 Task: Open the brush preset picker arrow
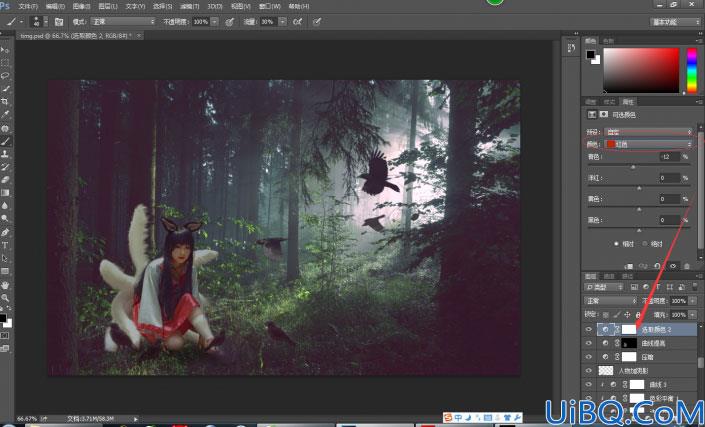coord(45,22)
